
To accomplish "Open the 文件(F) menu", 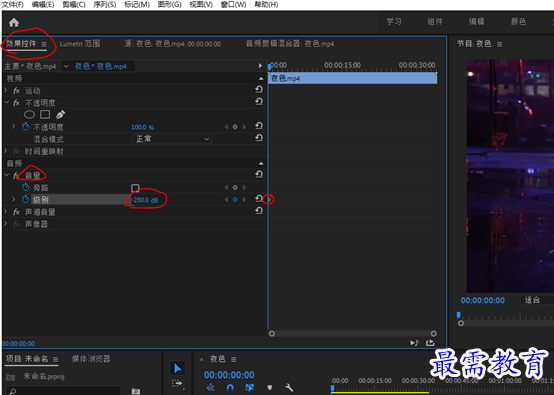I will pyautogui.click(x=12, y=5).
